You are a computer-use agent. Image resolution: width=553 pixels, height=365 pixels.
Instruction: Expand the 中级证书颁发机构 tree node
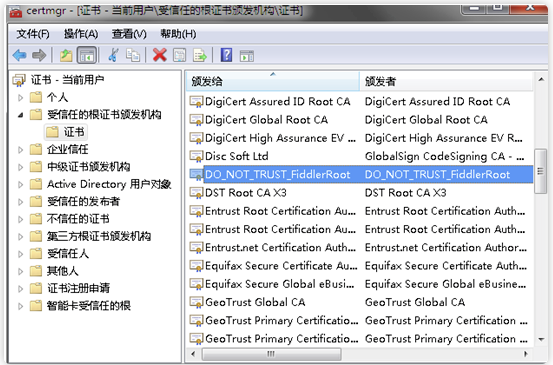pyautogui.click(x=20, y=167)
